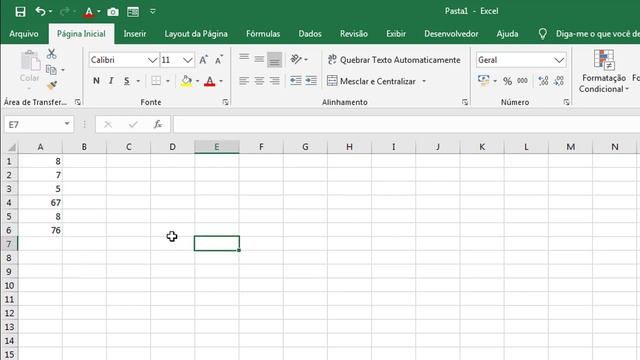
Task: Center cell text horizontally
Action: pos(259,81)
